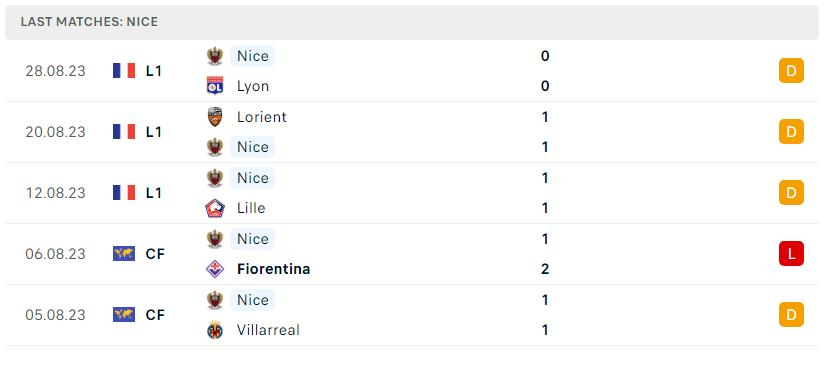The height and width of the screenshot is (365, 826).
Task: Click the D badge for Nice vs Lyon
Action: [x=791, y=71]
